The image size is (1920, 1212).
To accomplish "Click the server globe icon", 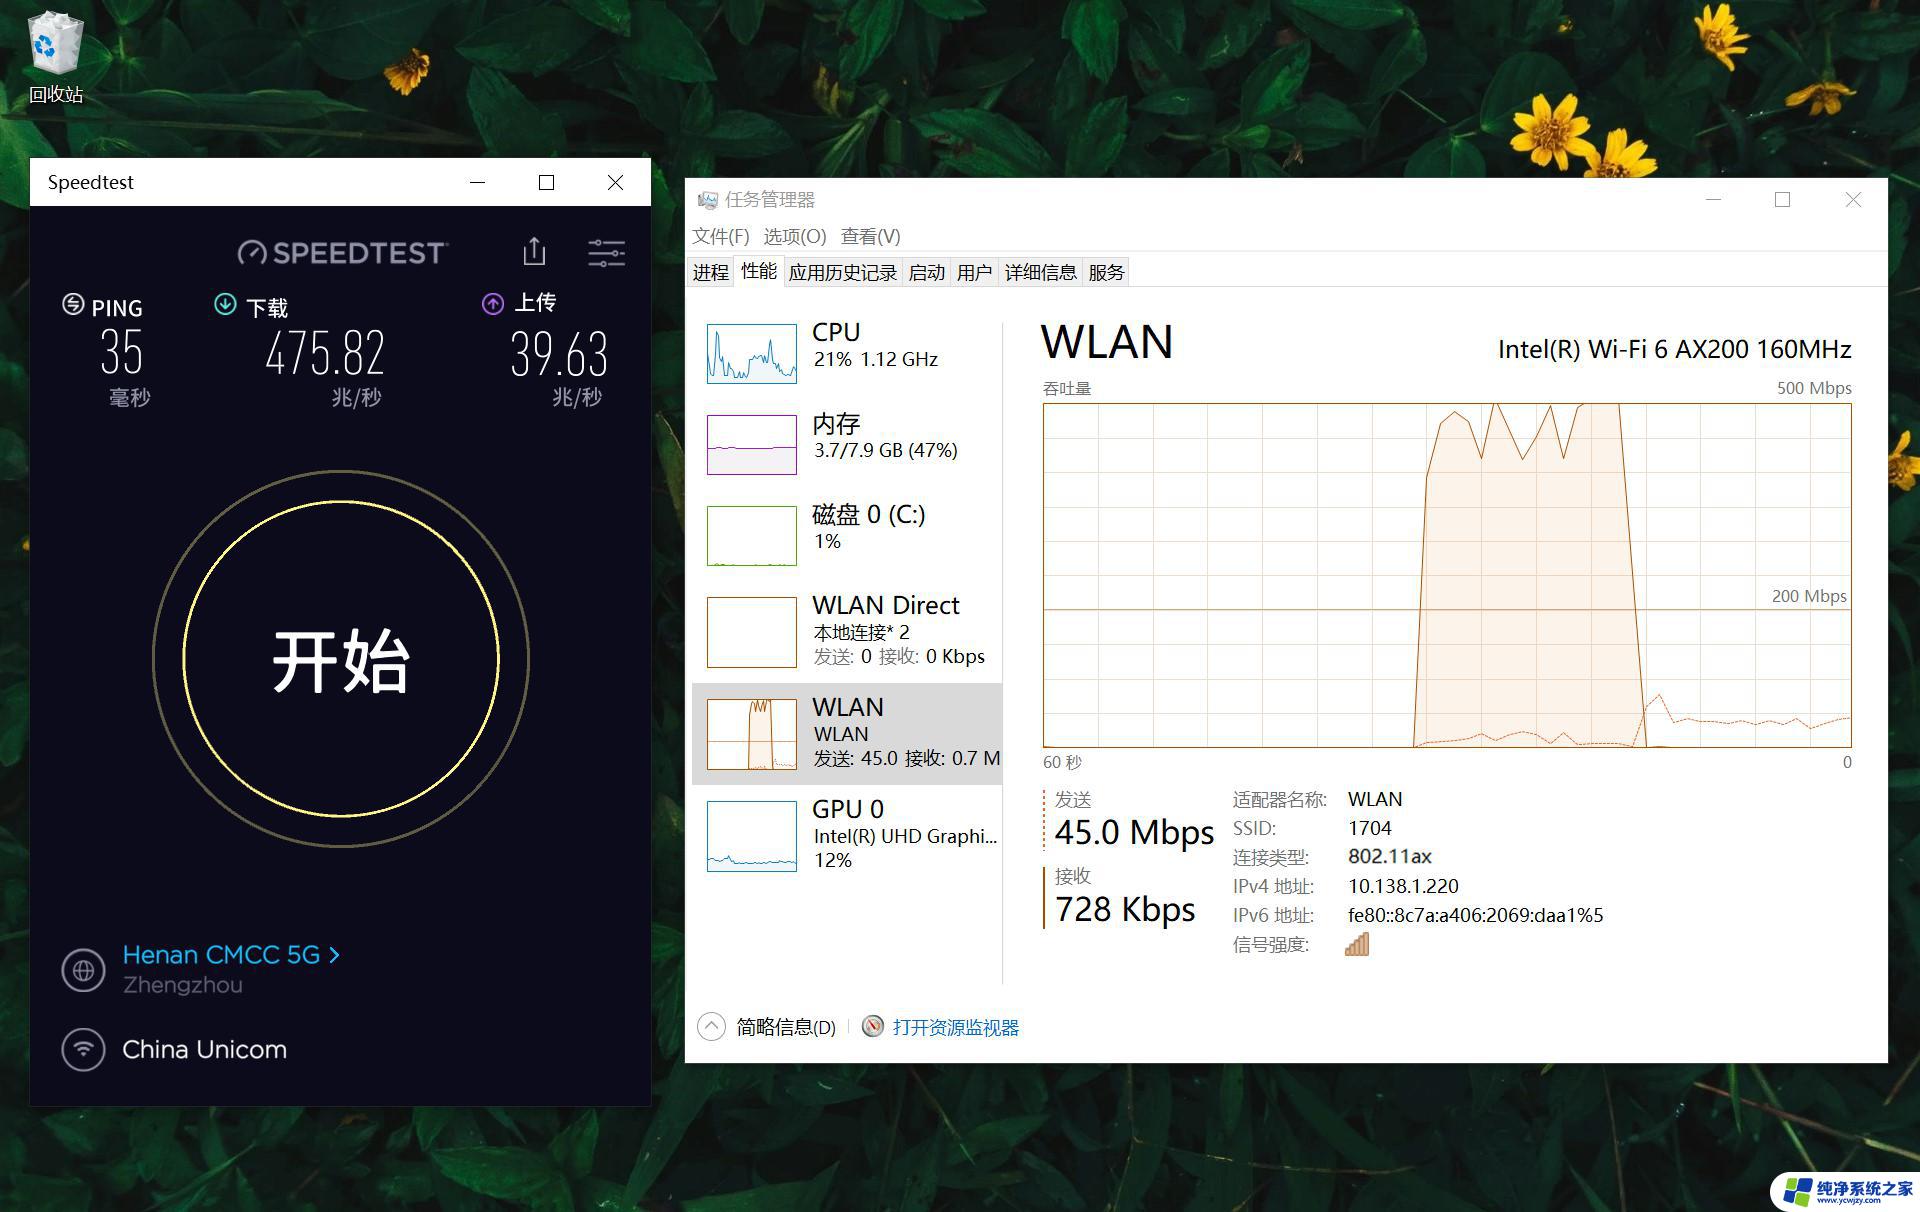I will click(83, 970).
